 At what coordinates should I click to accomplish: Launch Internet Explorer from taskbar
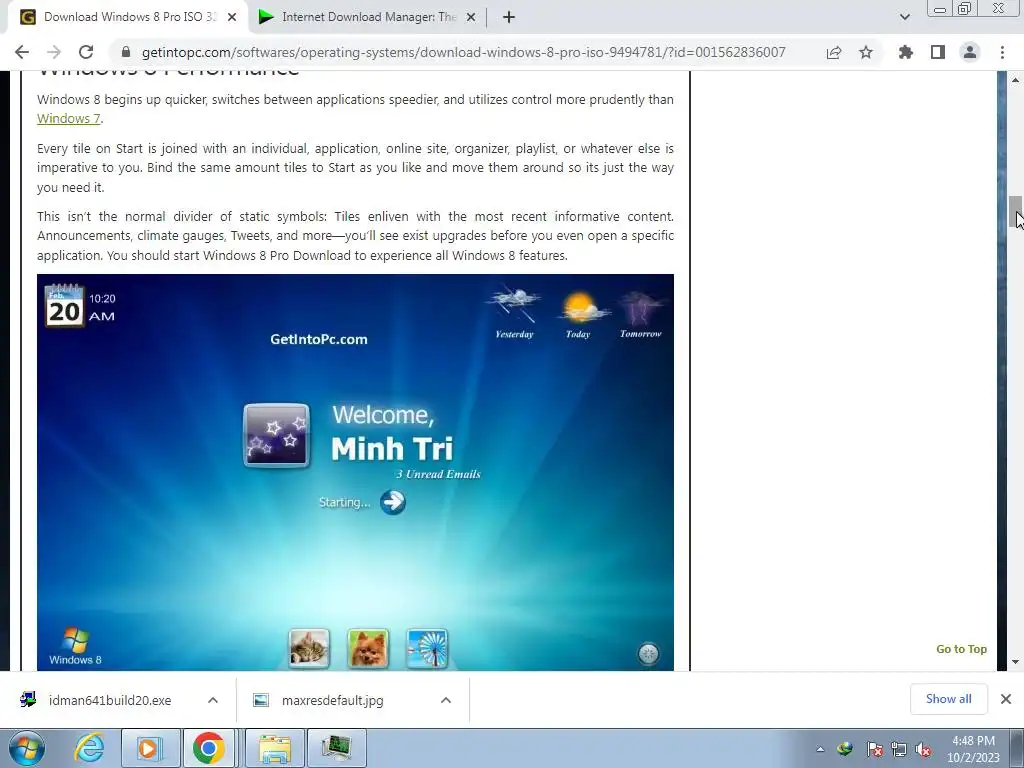89,748
